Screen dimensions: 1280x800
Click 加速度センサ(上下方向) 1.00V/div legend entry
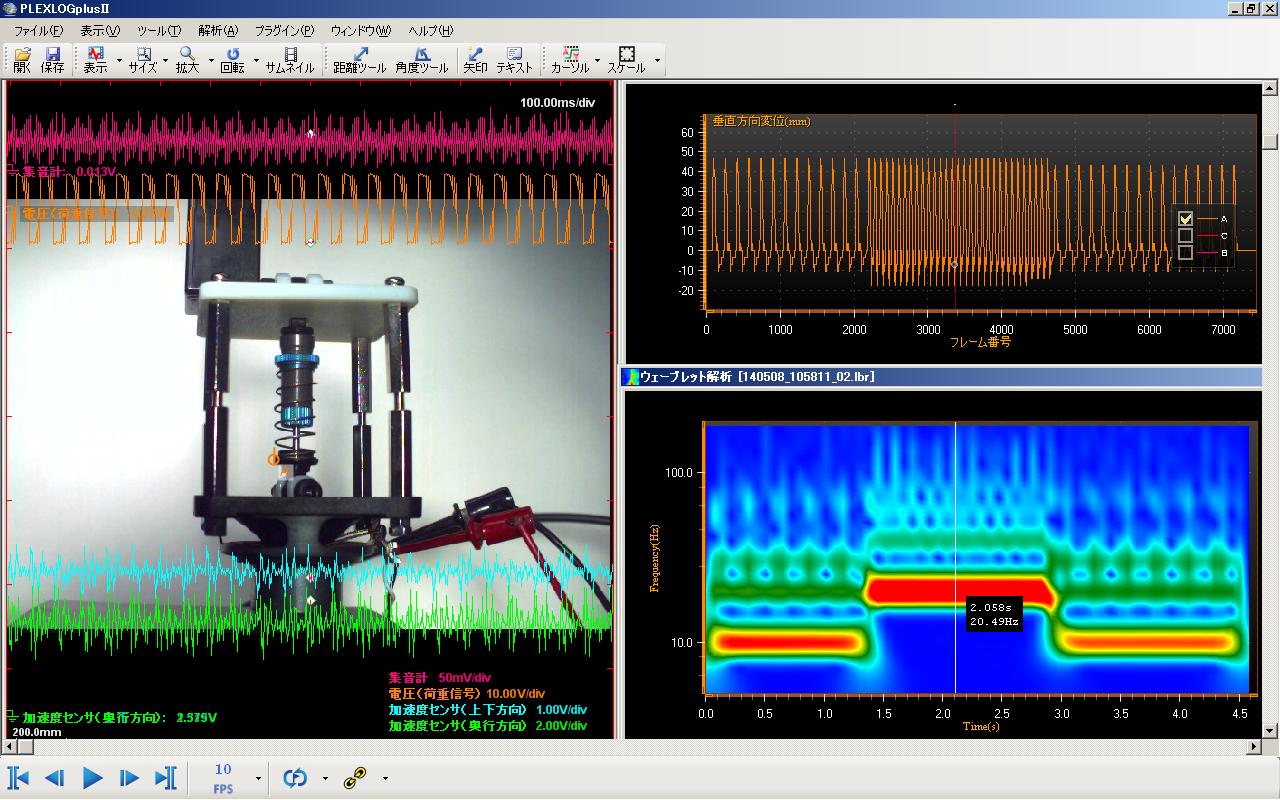[487, 710]
